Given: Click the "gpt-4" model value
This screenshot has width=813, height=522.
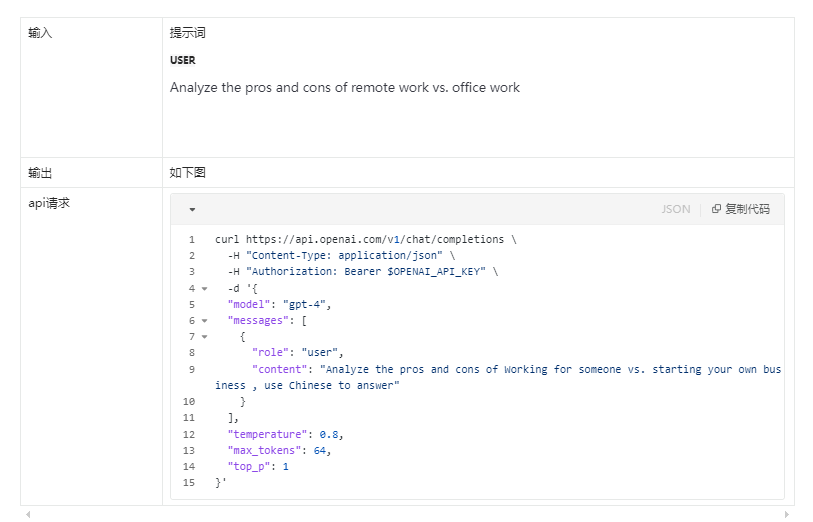Looking at the screenshot, I should [304, 304].
